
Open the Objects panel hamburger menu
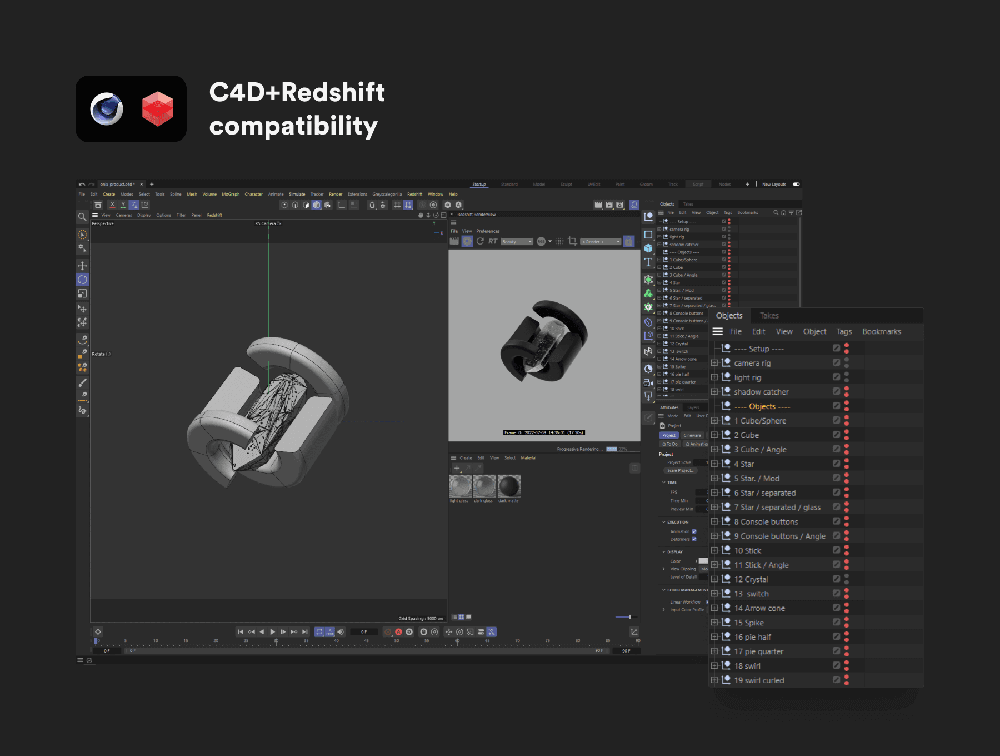pyautogui.click(x=717, y=331)
